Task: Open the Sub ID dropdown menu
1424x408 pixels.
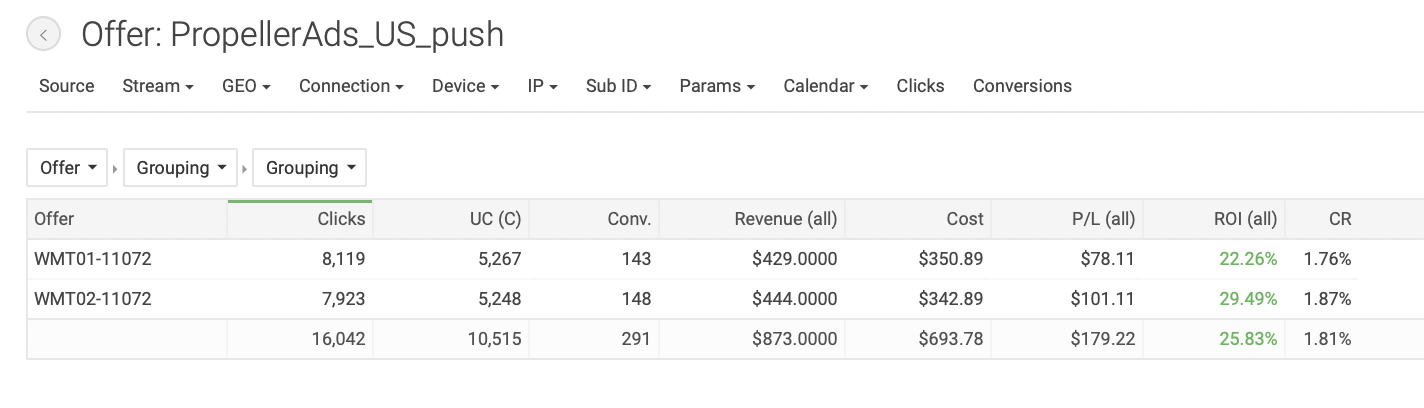Action: click(x=618, y=86)
